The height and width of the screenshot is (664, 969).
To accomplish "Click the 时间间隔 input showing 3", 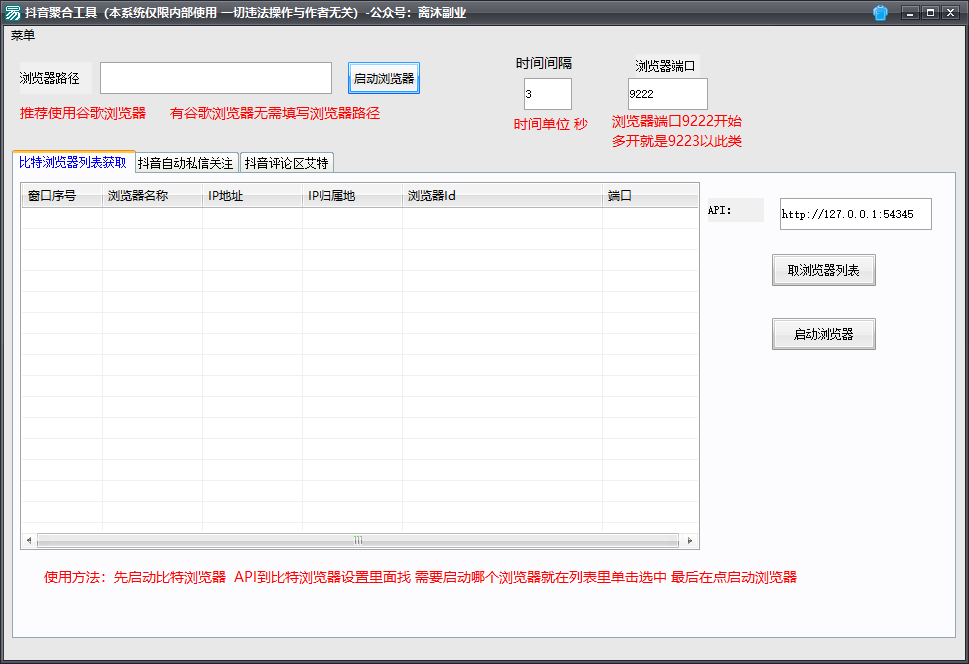I will pos(547,94).
